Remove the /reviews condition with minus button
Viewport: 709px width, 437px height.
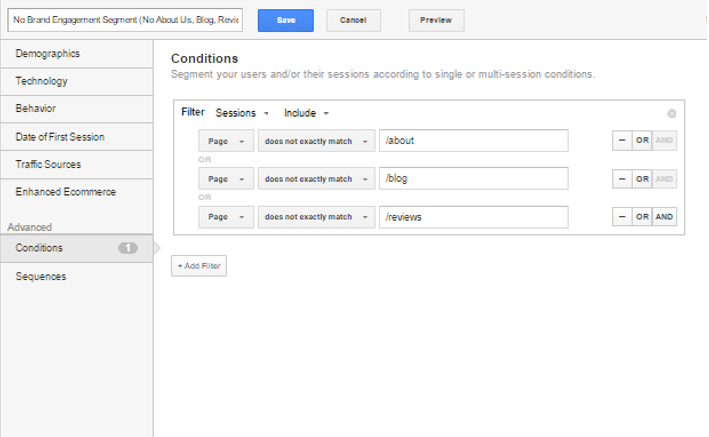(622, 217)
